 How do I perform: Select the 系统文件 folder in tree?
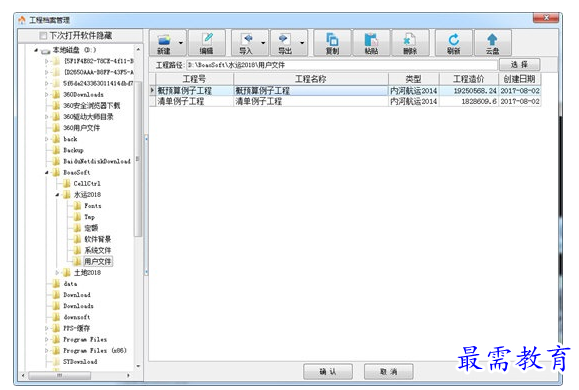pyautogui.click(x=97, y=250)
